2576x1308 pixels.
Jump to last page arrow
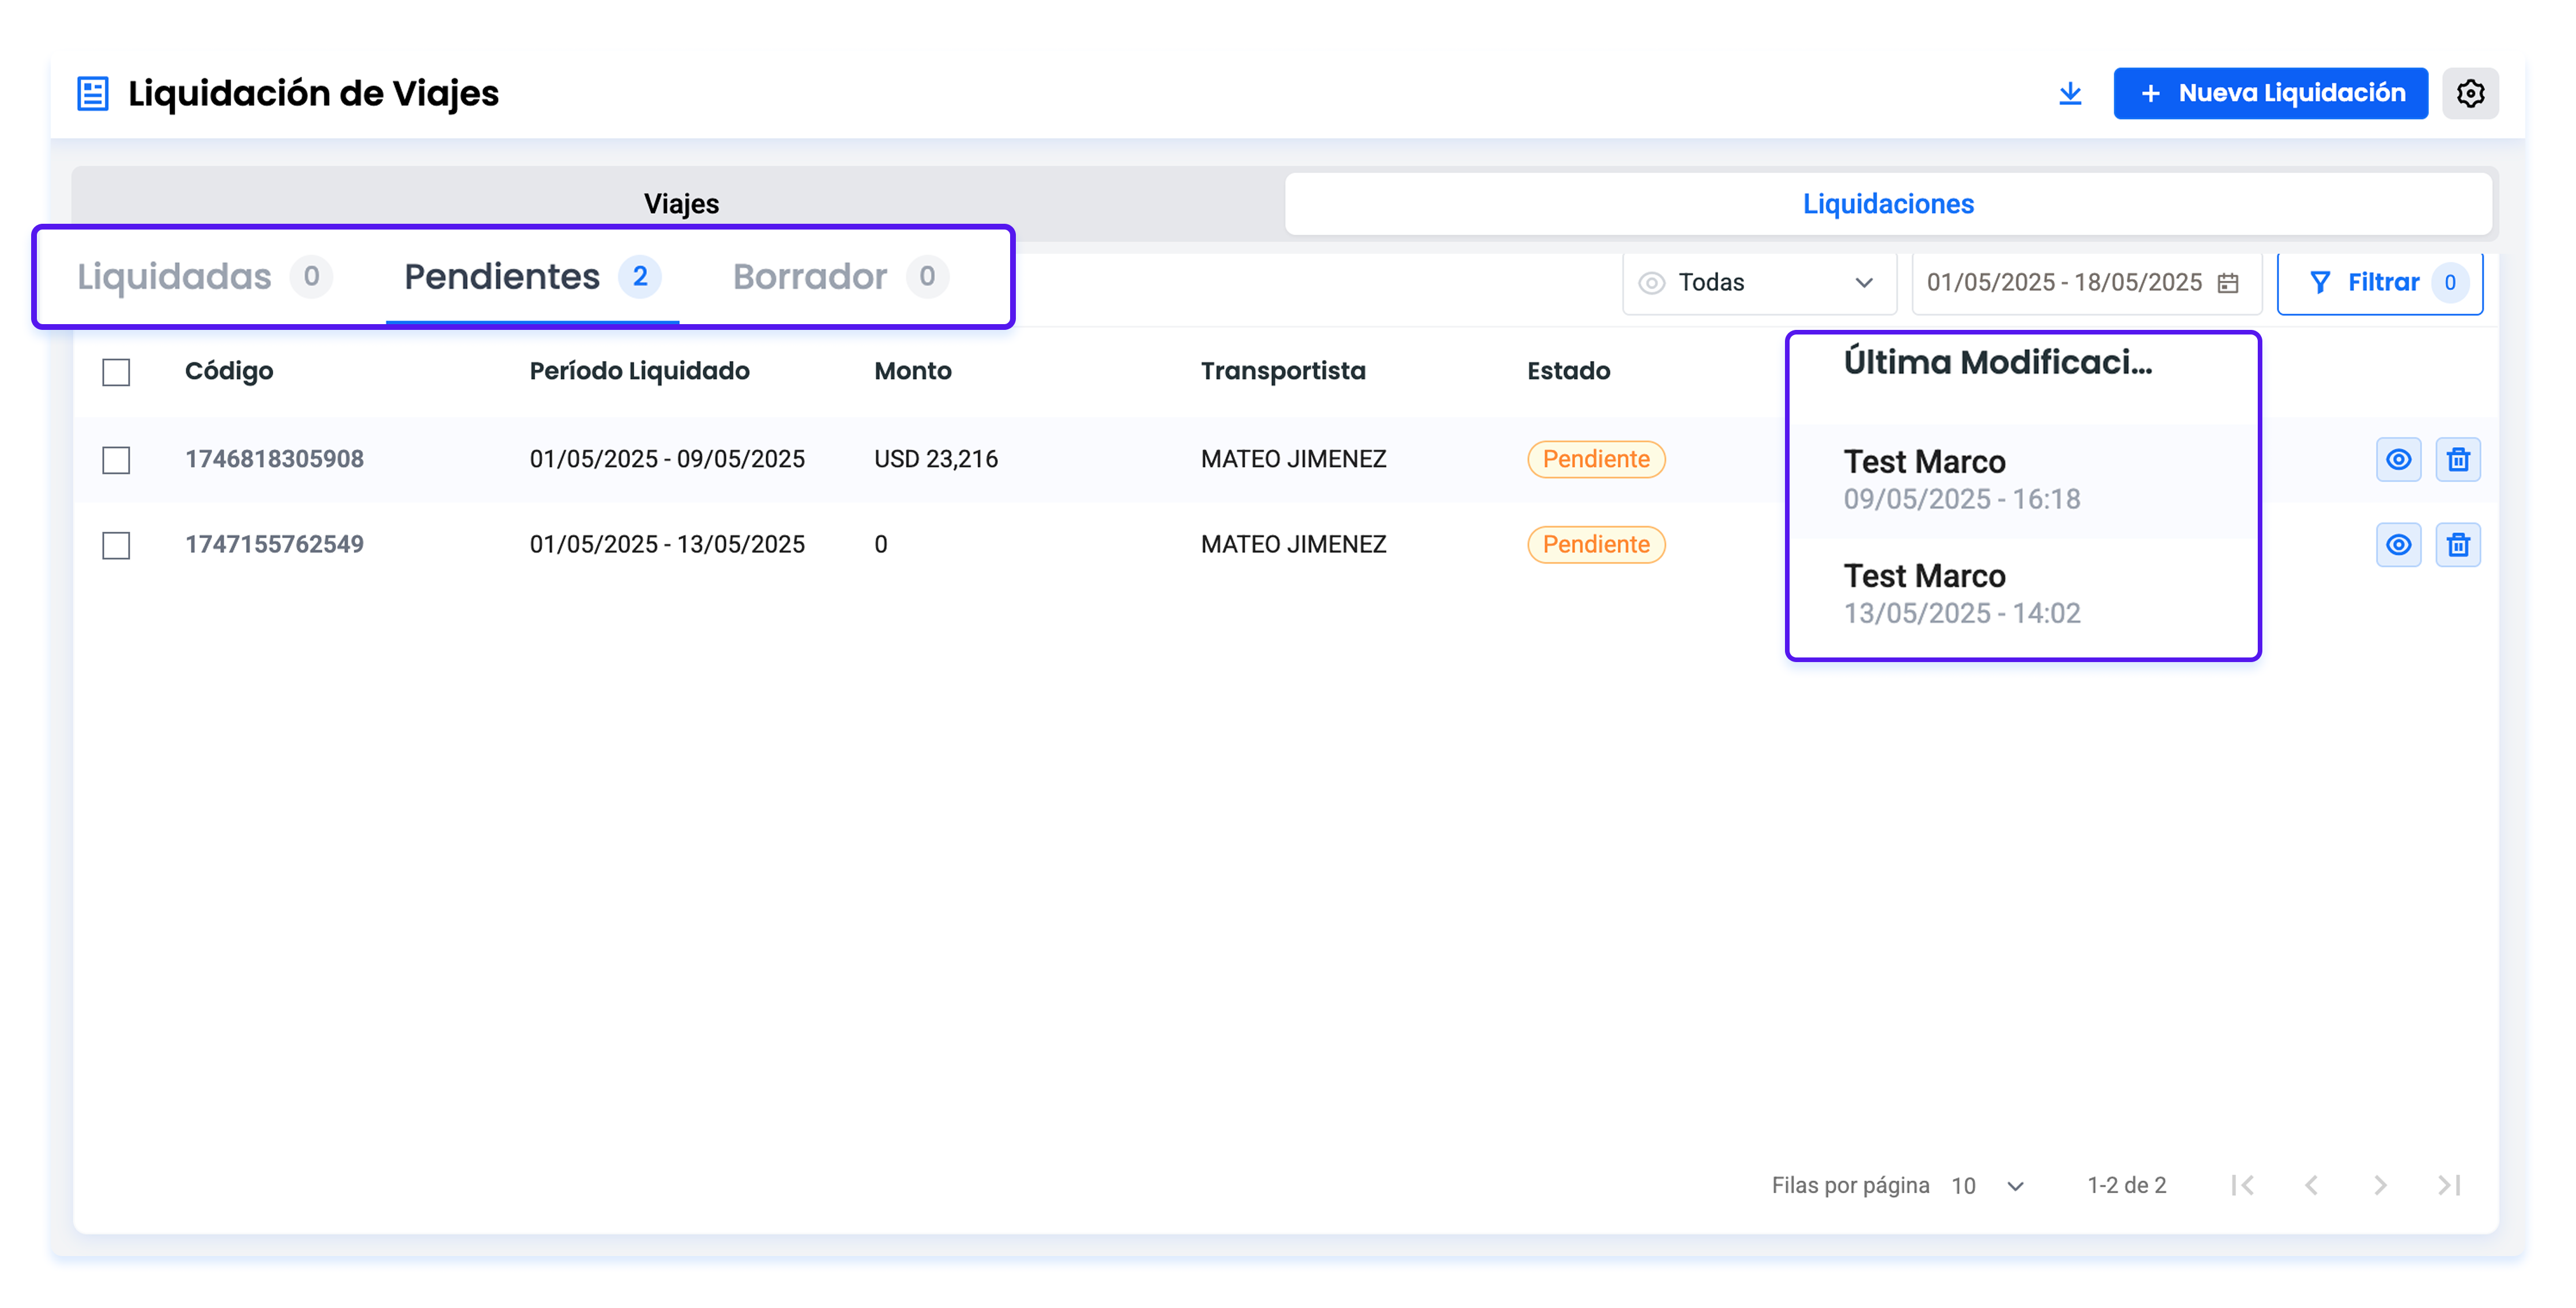2448,1185
